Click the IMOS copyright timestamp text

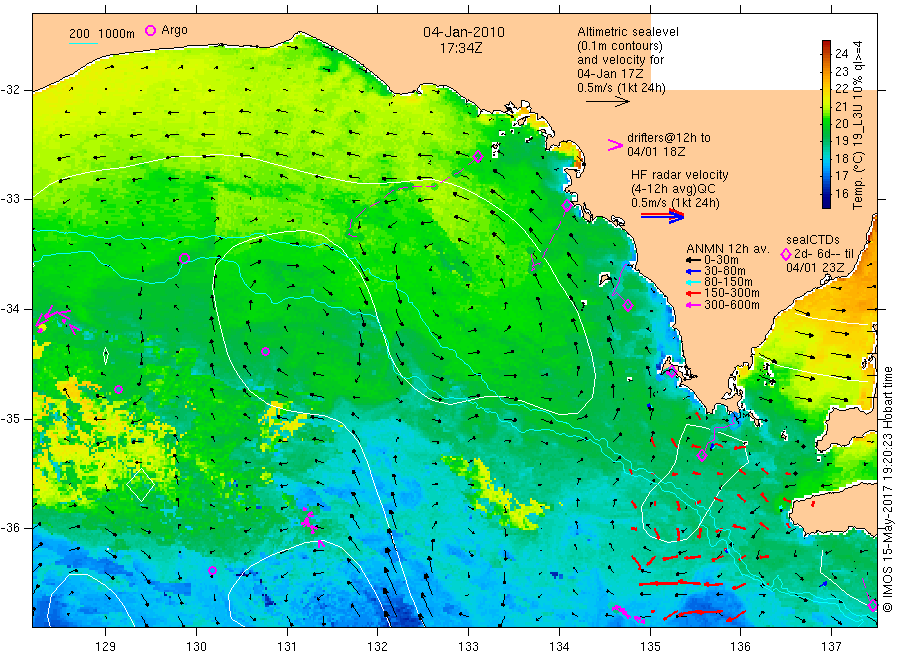coord(887,490)
